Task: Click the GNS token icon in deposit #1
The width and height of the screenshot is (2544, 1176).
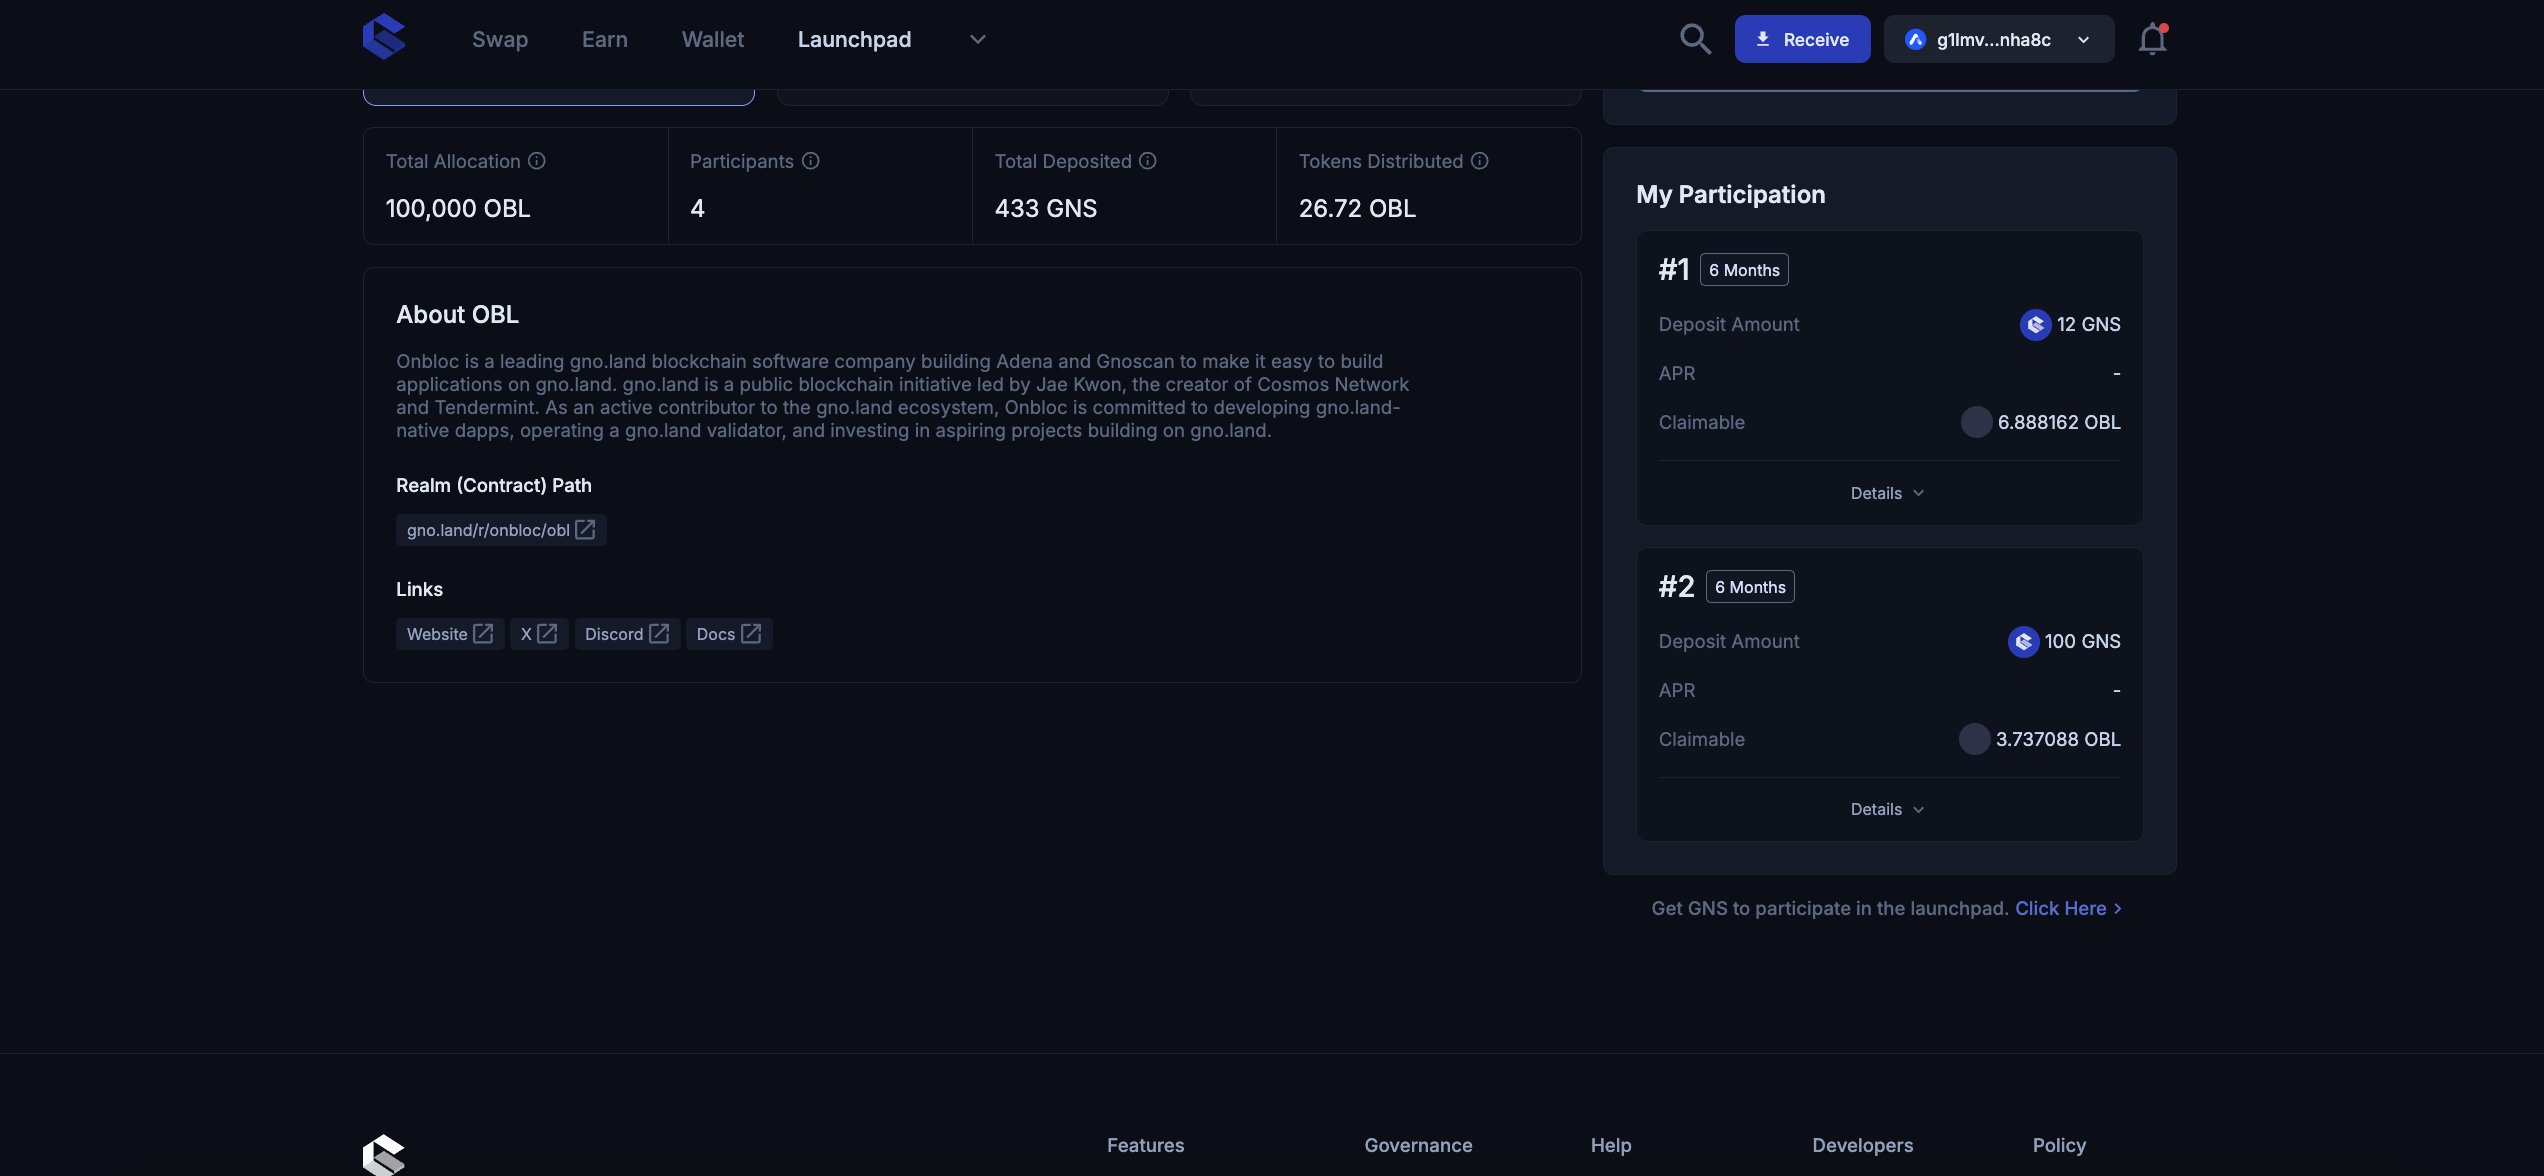Action: [x=2035, y=325]
